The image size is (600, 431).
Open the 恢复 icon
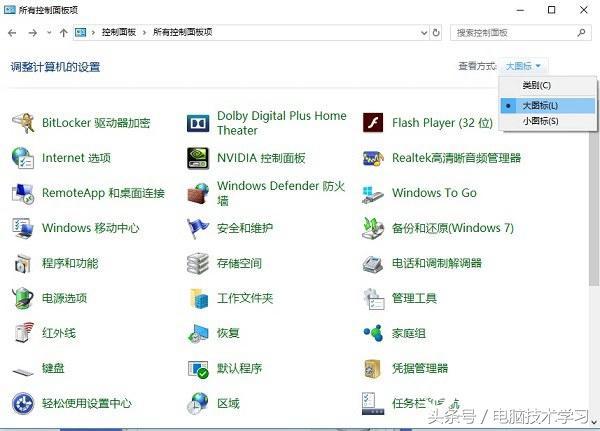[x=198, y=334]
